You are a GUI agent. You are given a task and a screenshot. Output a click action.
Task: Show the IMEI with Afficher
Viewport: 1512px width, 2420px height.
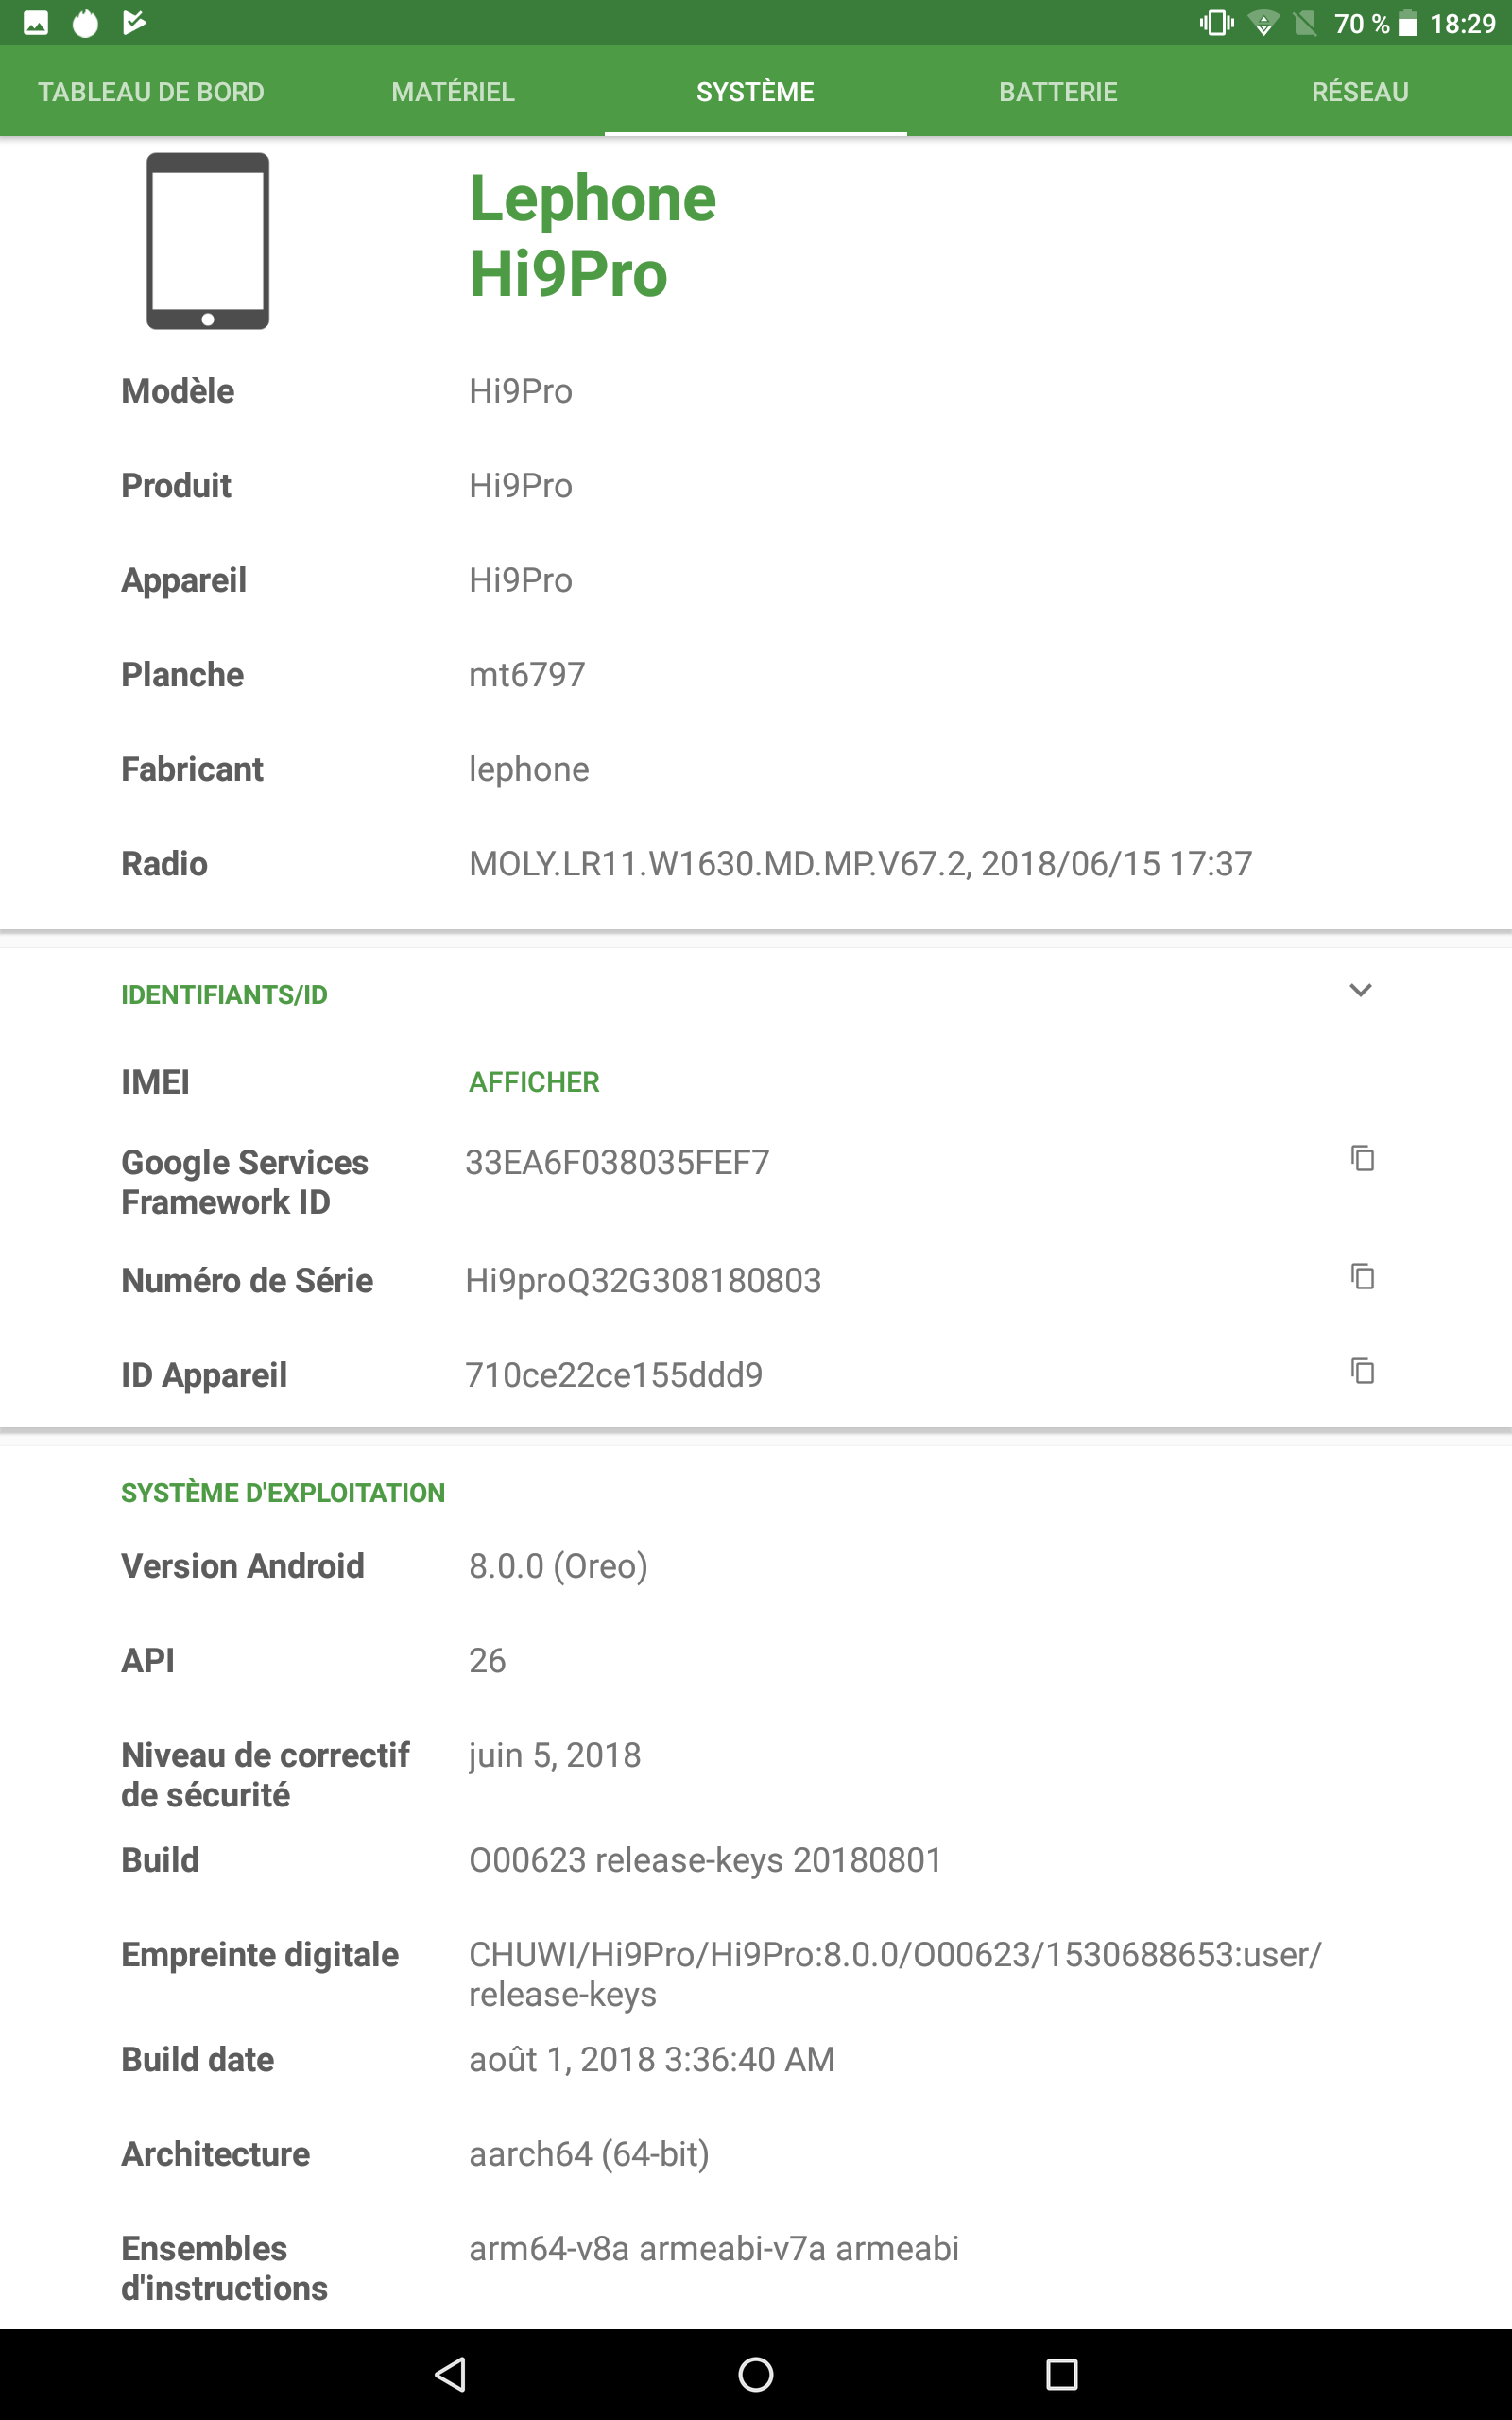coord(534,1082)
